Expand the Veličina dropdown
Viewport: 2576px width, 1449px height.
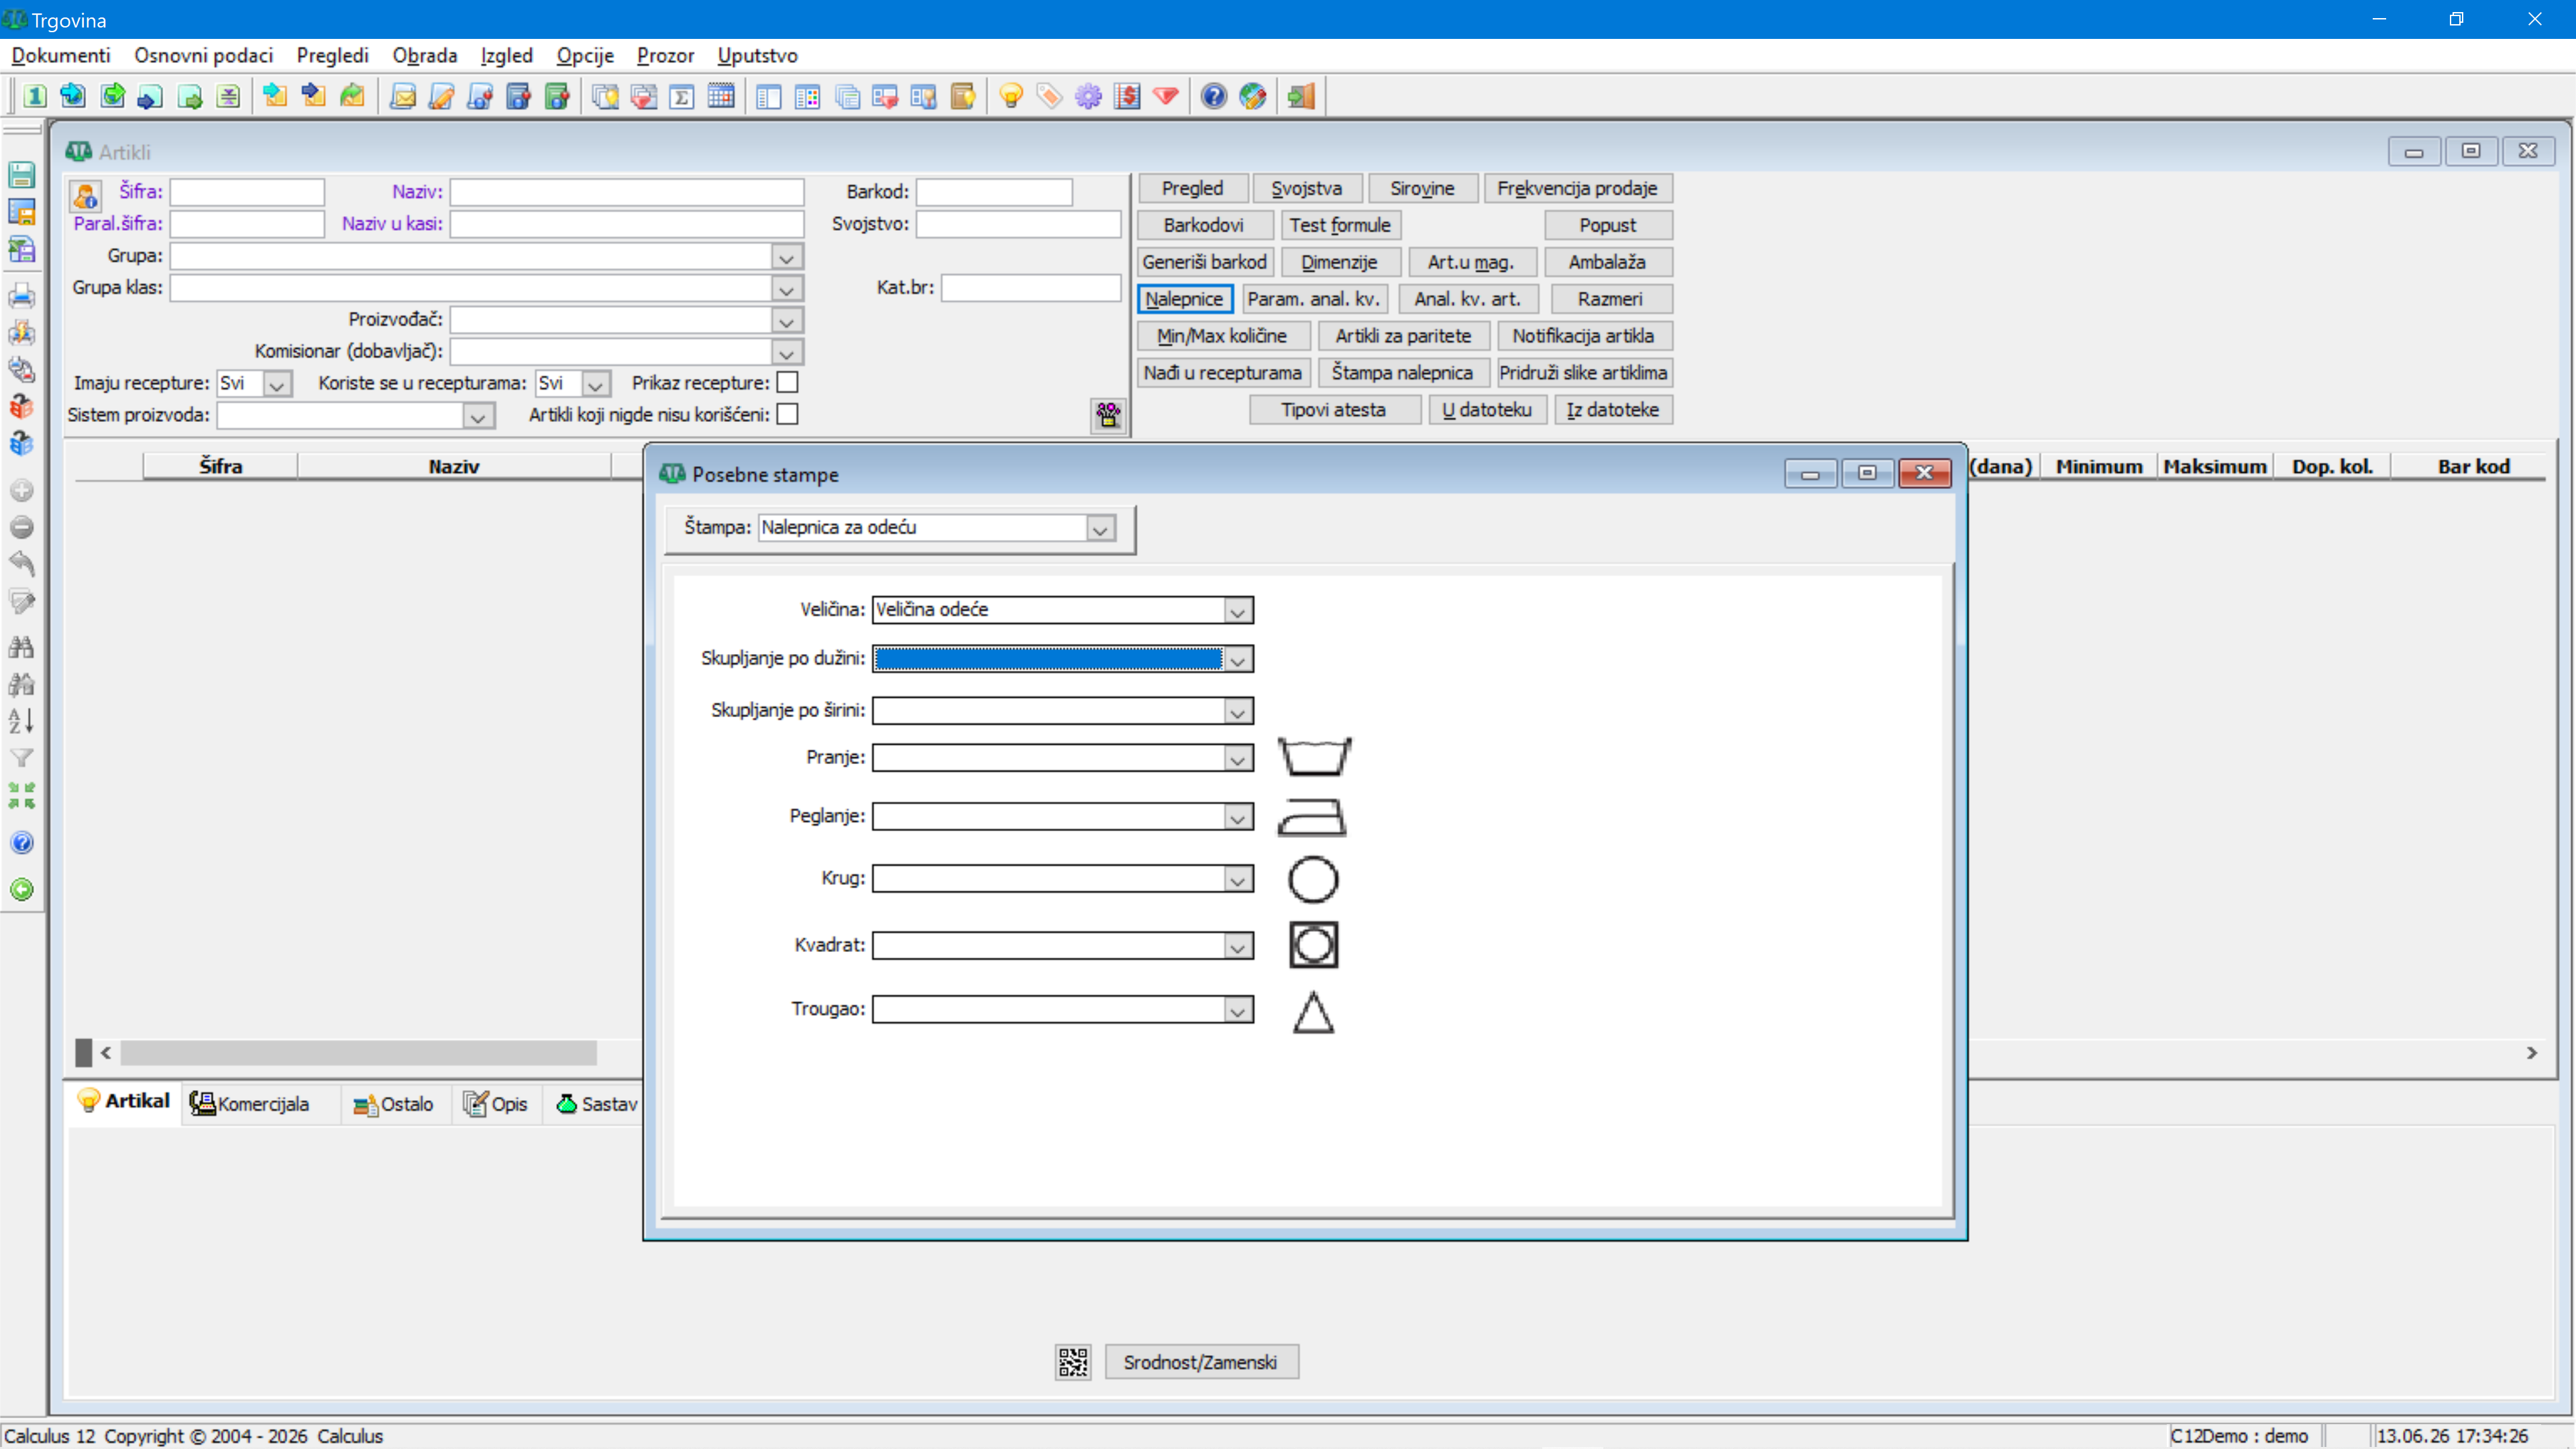point(1237,610)
